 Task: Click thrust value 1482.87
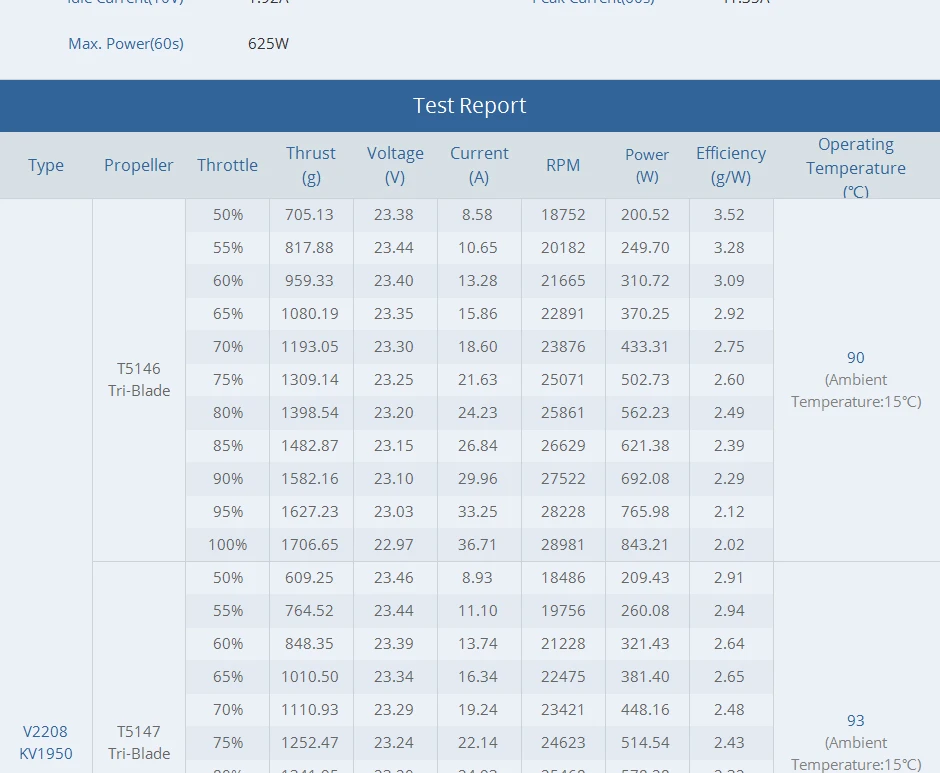coord(309,446)
